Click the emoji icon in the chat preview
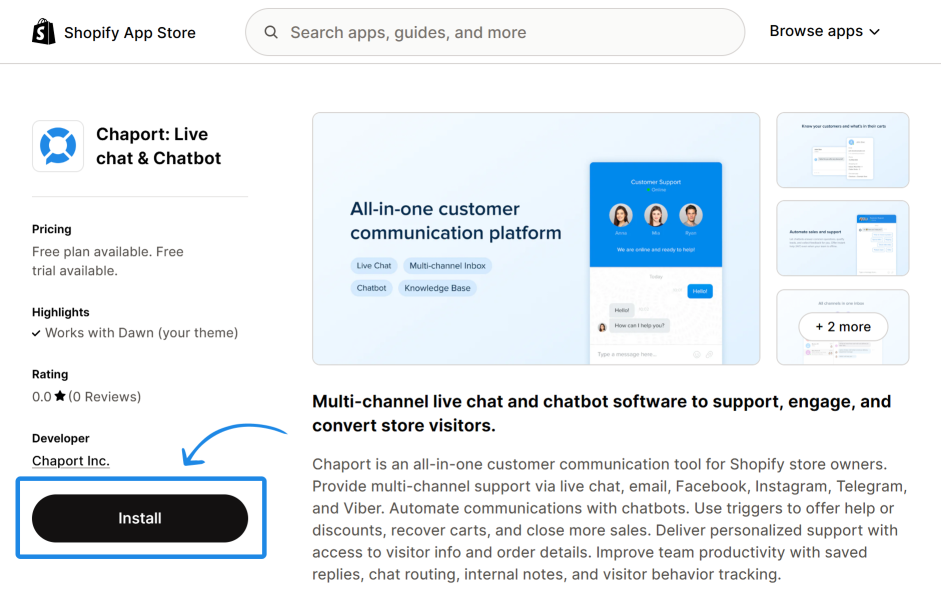The width and height of the screenshot is (941, 604). 696,353
